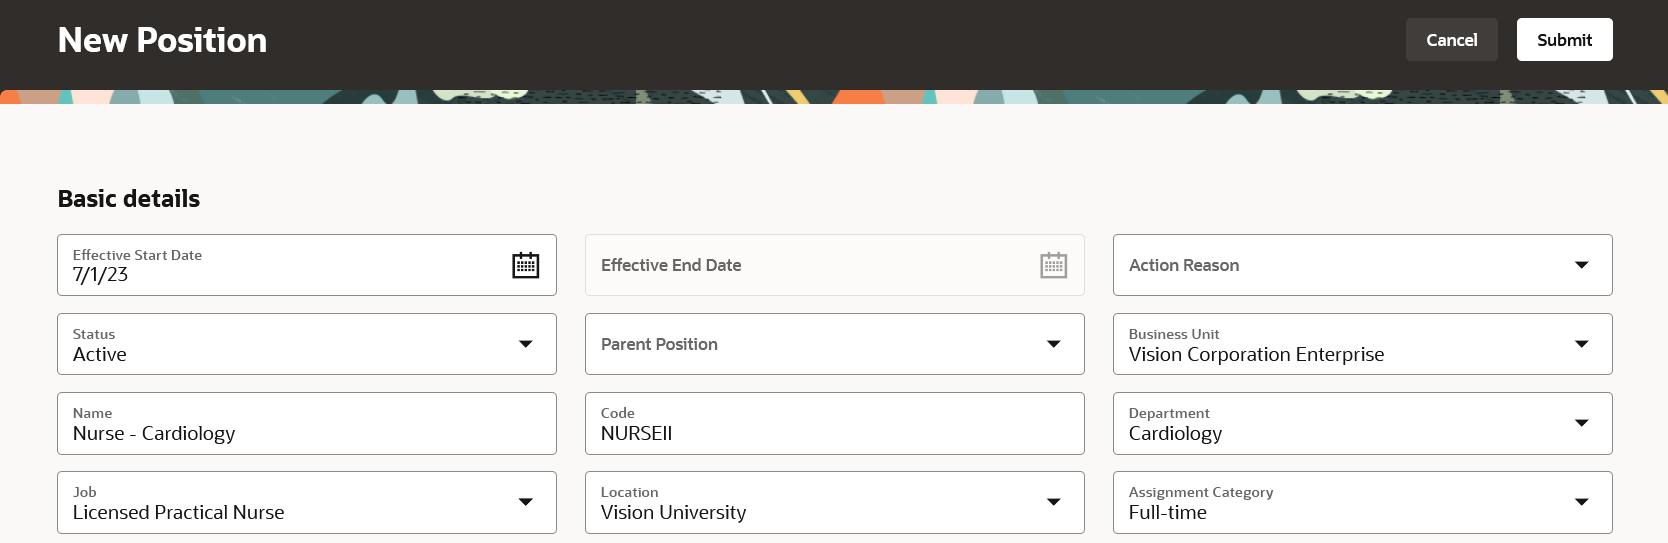
Task: Open the Assignment Category dropdown arrow
Action: (1582, 502)
